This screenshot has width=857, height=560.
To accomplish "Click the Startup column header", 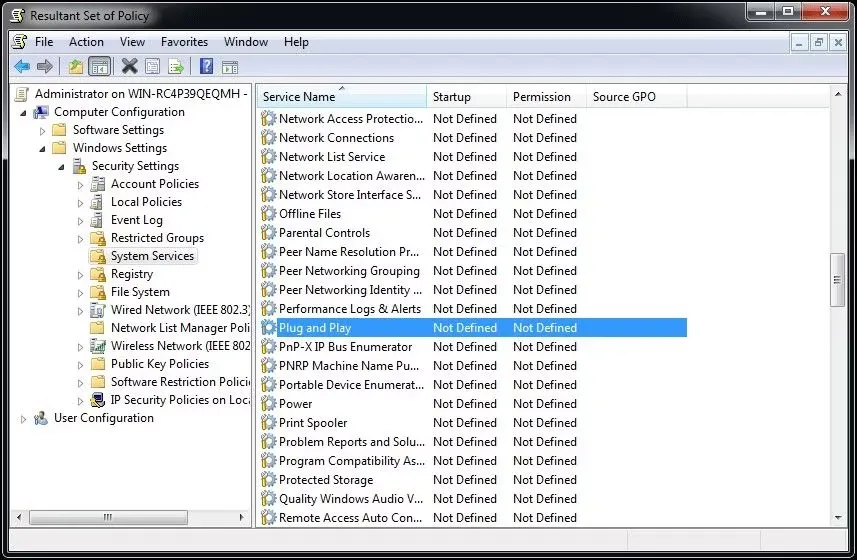I will (452, 97).
